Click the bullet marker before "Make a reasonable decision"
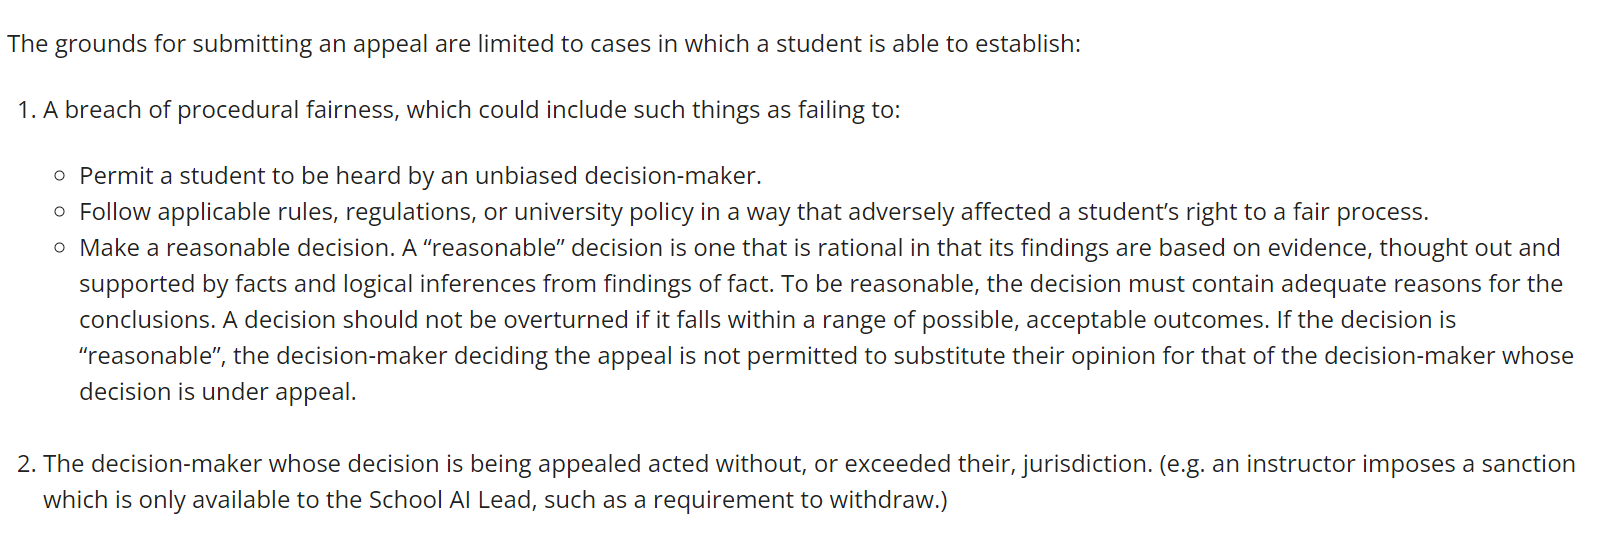 tap(60, 248)
